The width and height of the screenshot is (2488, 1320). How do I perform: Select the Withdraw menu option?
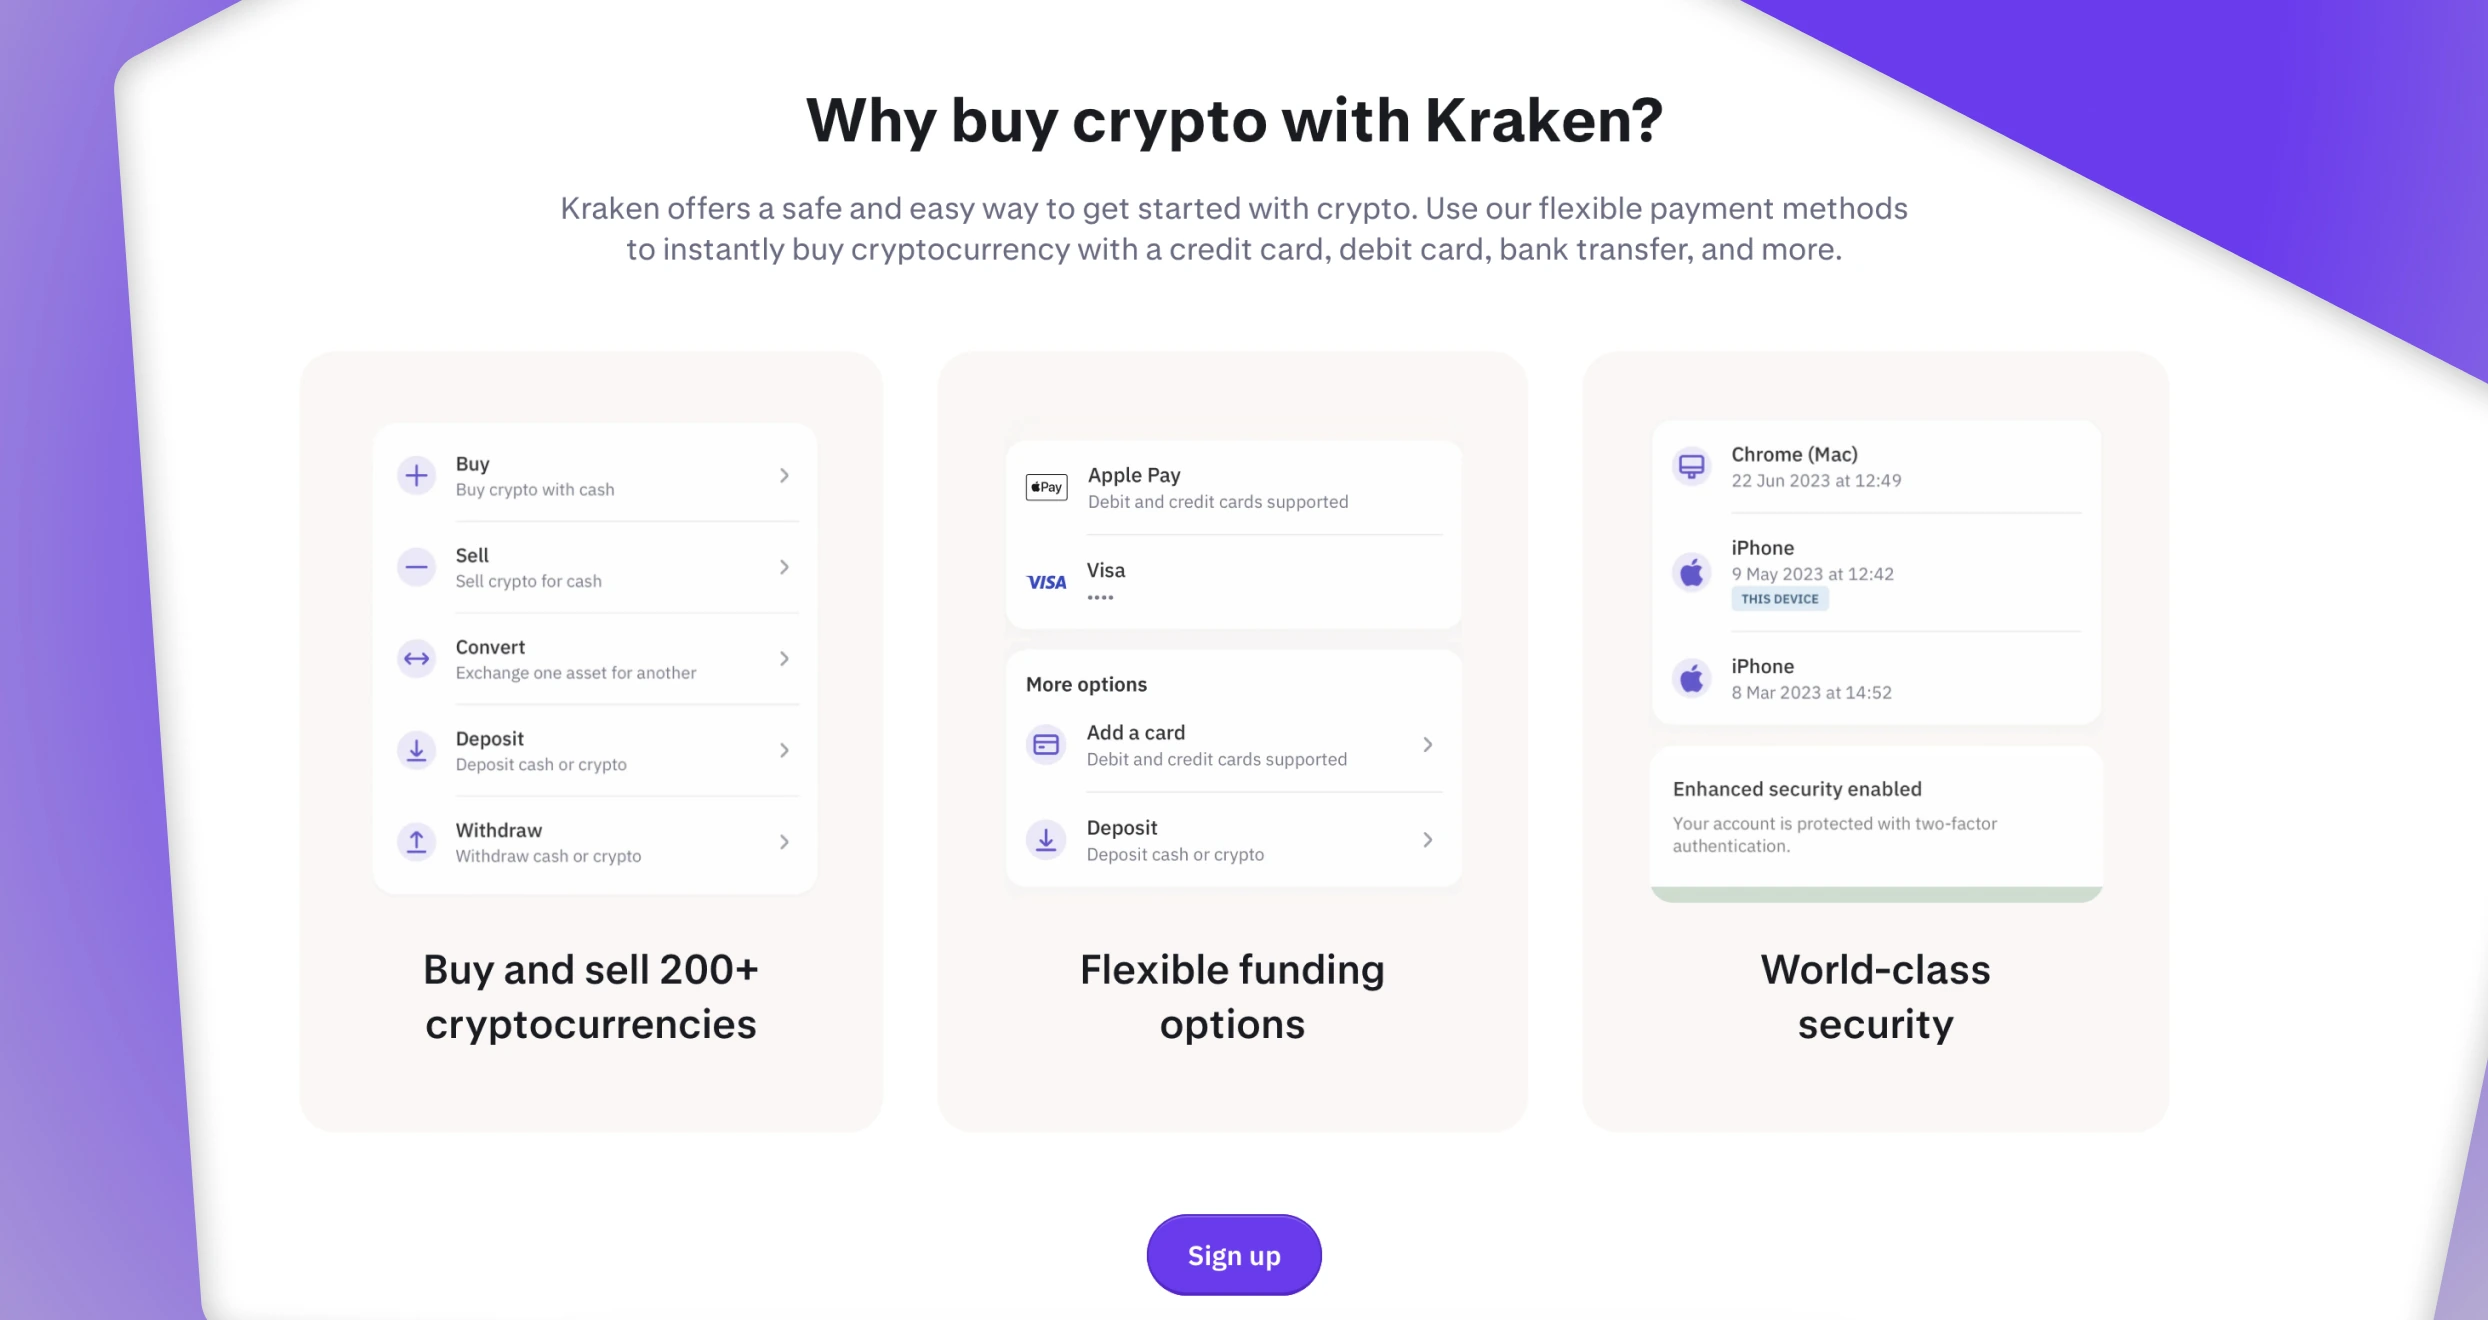[594, 843]
